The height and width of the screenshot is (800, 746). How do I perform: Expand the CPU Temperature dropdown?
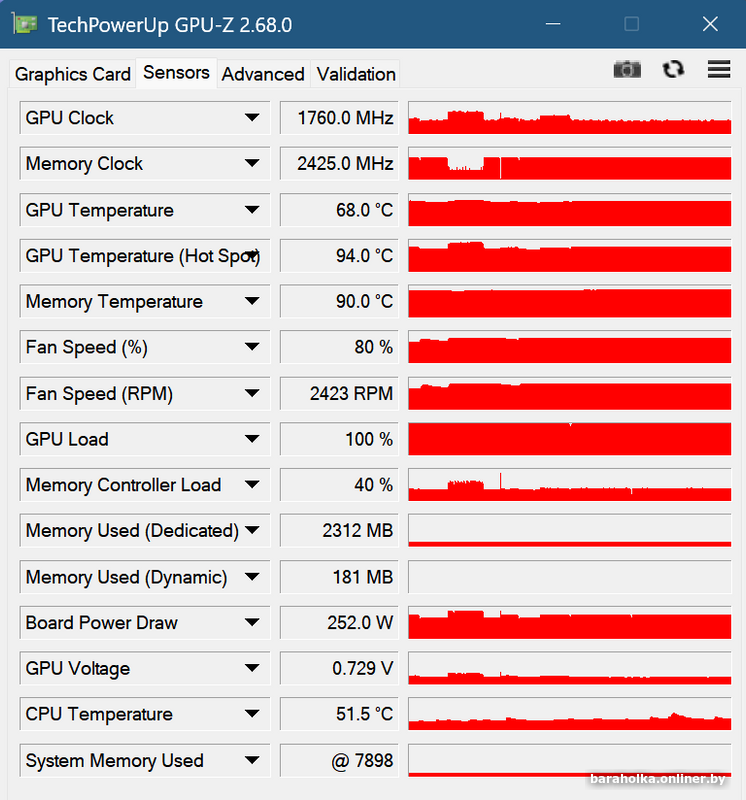252,715
